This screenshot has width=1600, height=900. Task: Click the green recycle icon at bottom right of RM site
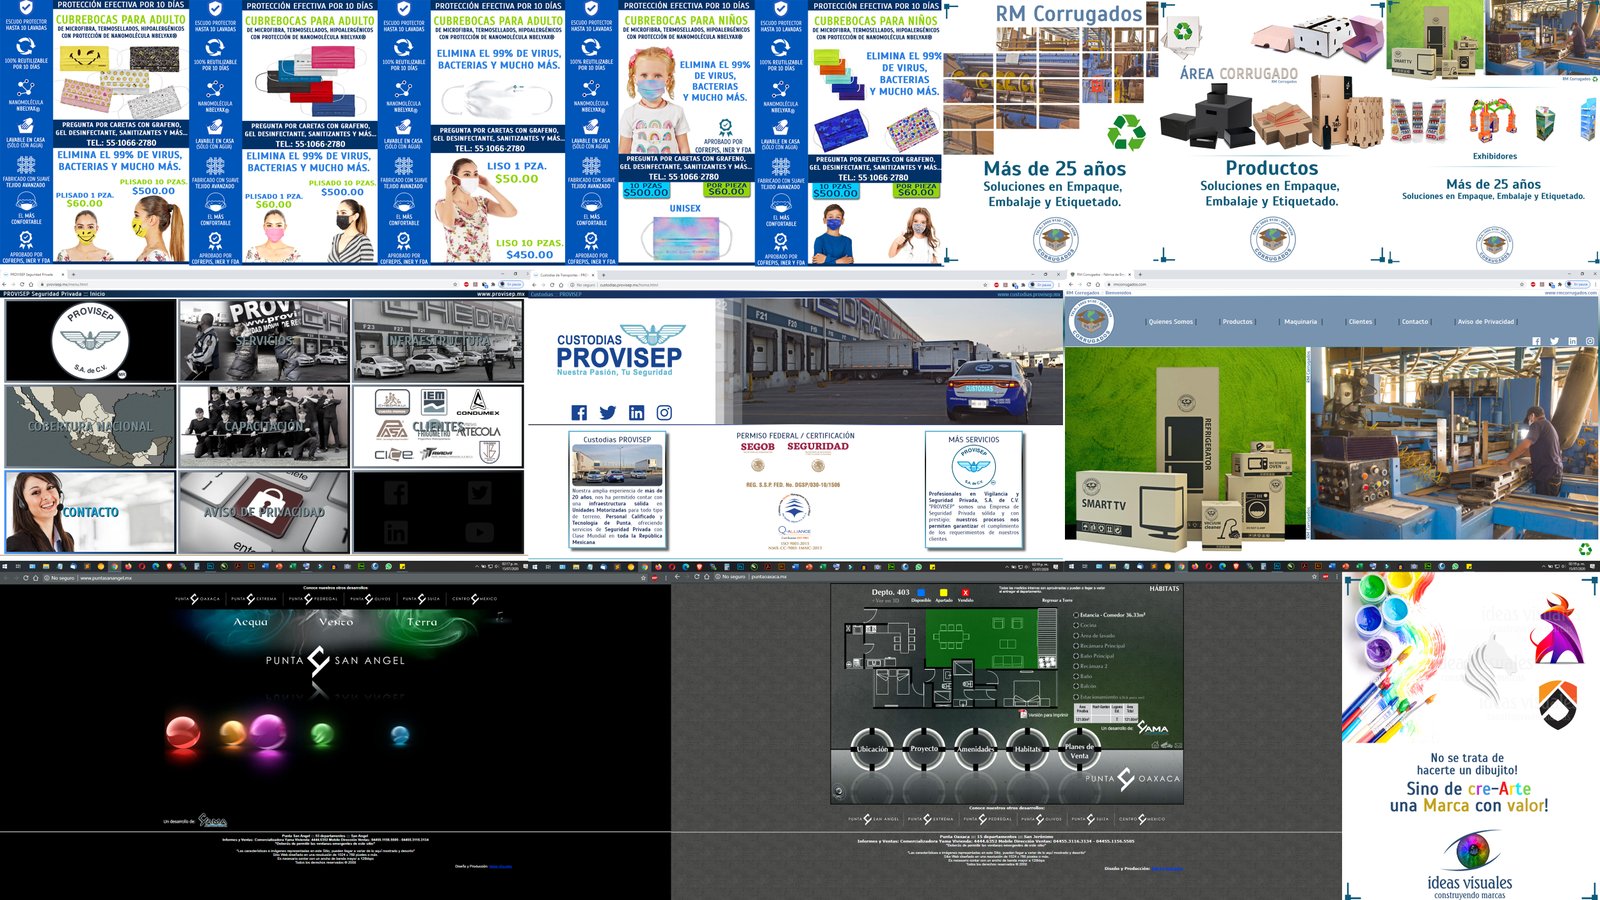tap(1585, 548)
